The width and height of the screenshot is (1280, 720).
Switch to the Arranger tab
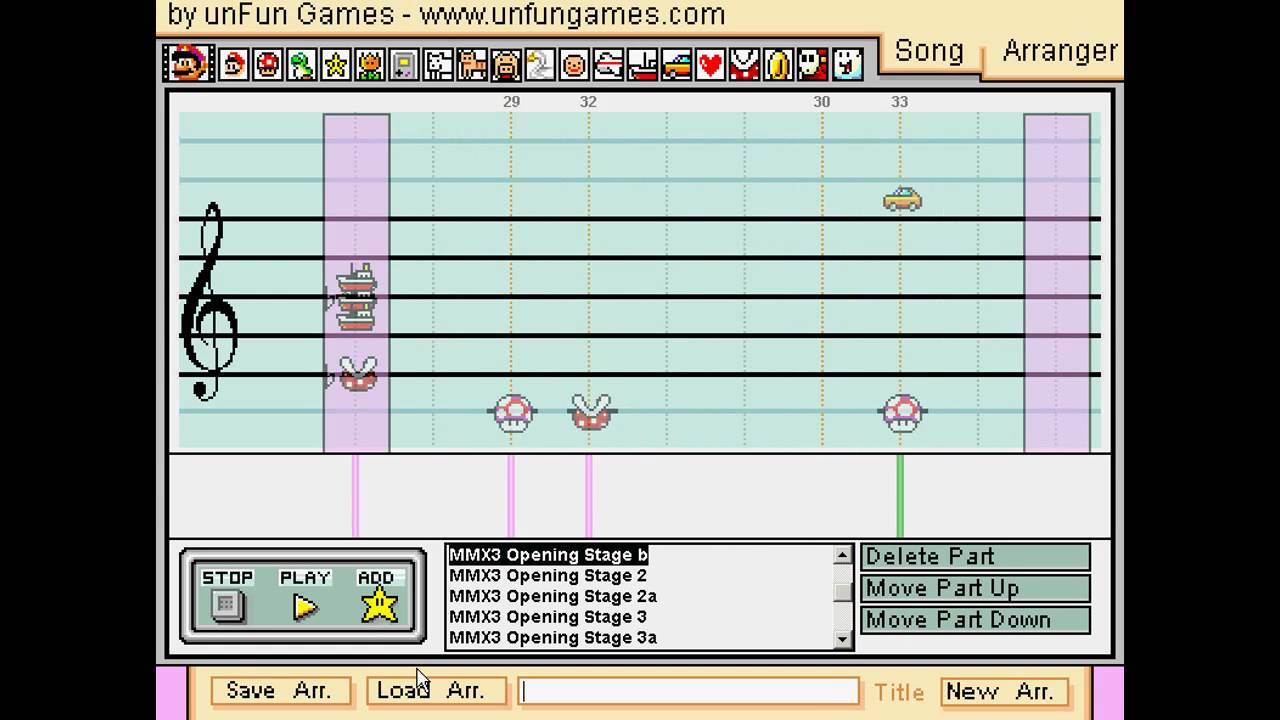pyautogui.click(x=1059, y=51)
